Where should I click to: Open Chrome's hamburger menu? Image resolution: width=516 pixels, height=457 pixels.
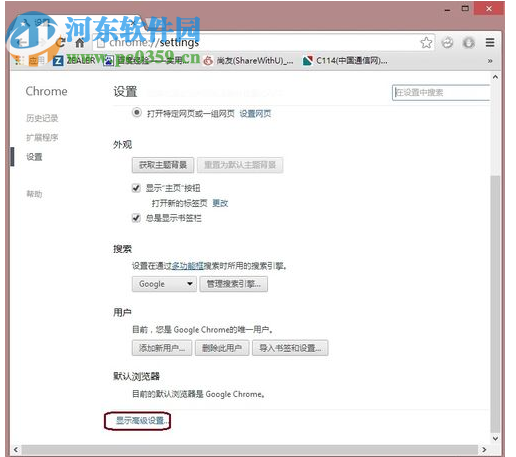490,43
